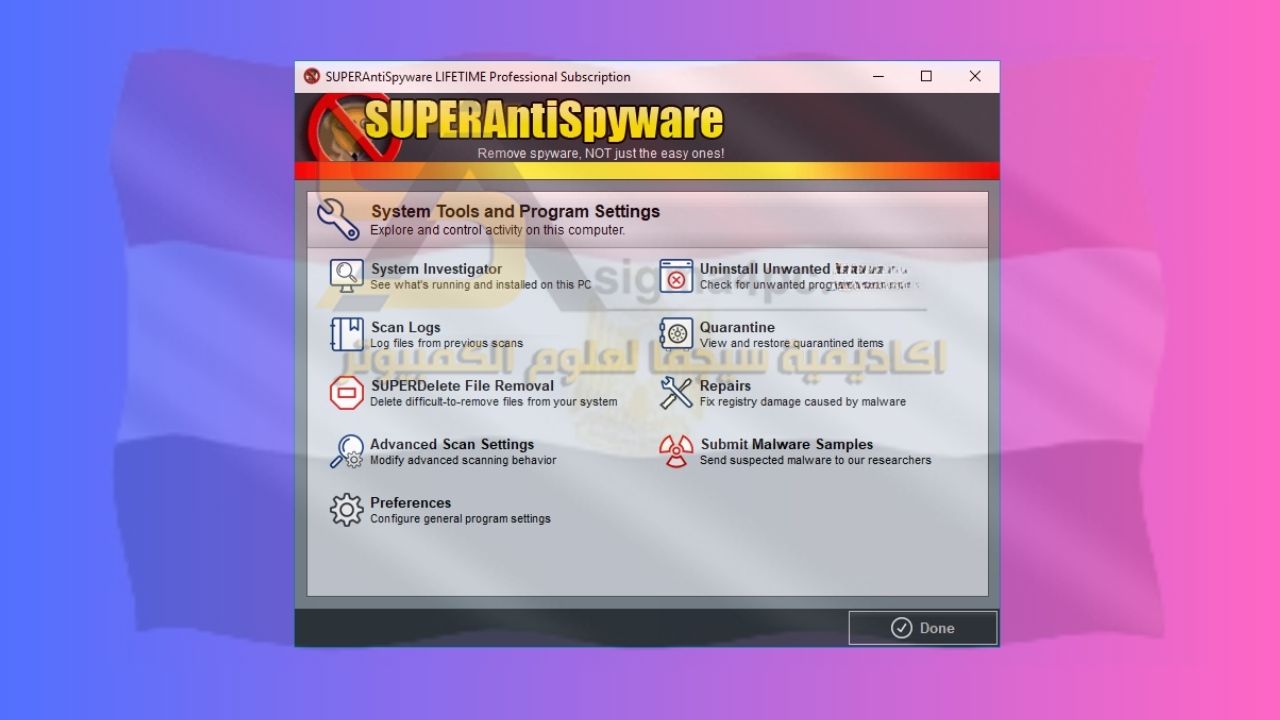The width and height of the screenshot is (1280, 720).
Task: Click the System Investigator magnifier icon
Action: click(x=347, y=276)
